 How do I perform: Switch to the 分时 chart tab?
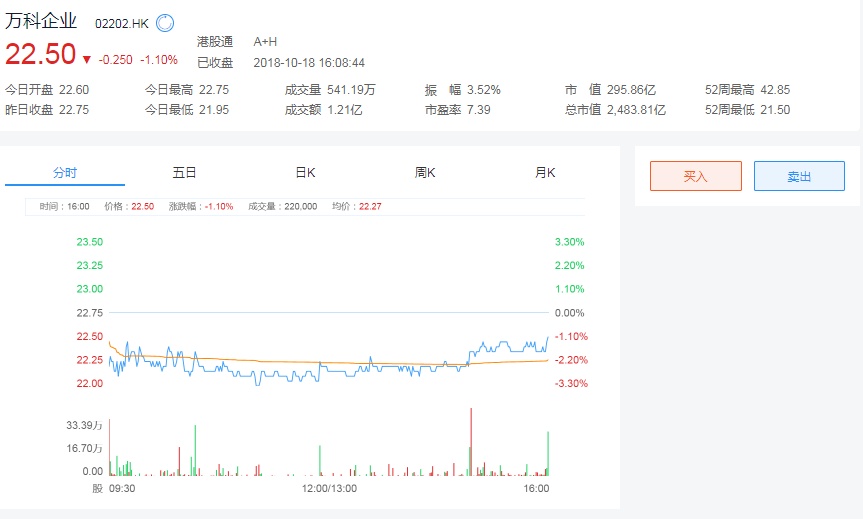pos(65,173)
